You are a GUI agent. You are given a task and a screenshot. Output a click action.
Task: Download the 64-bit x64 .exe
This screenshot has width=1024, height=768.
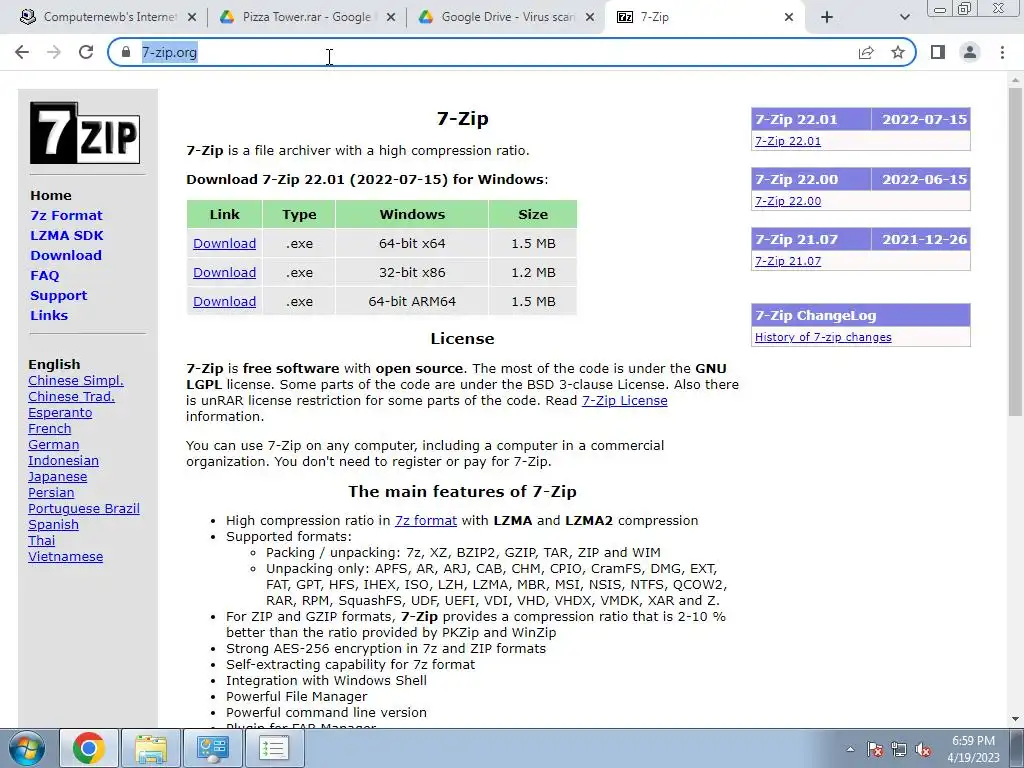224,244
